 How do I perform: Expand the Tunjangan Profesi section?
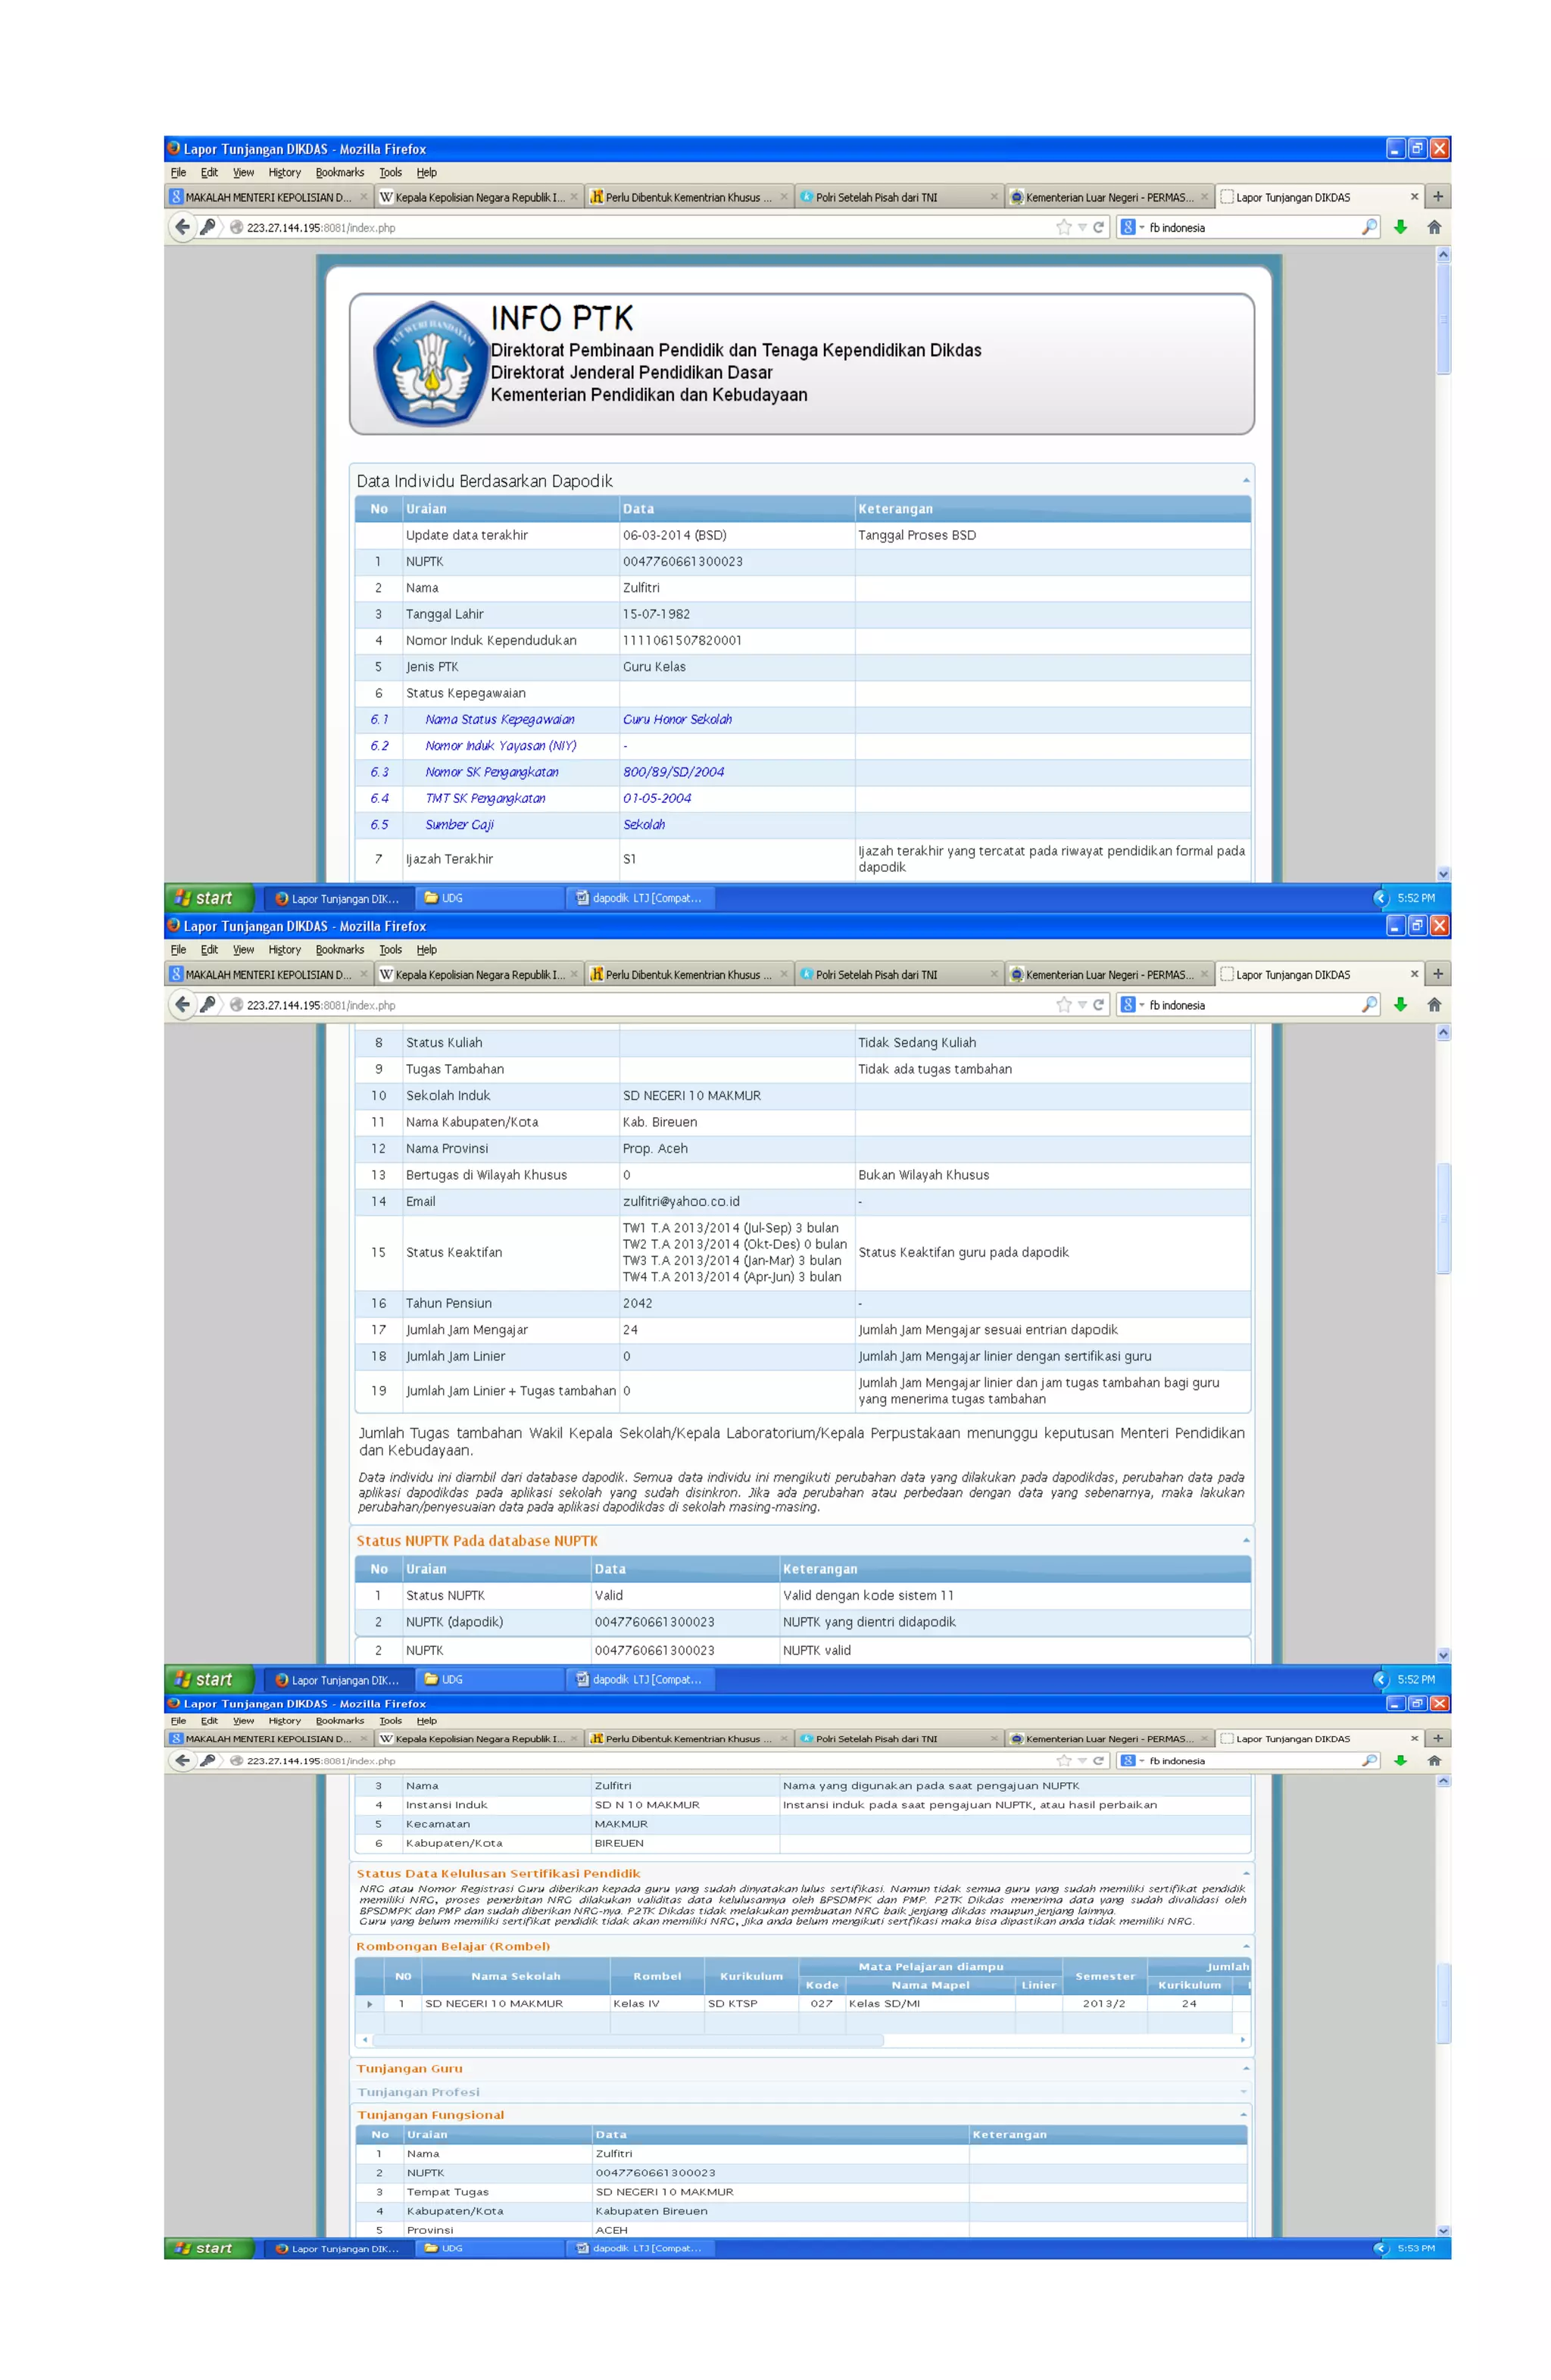tap(1243, 2091)
